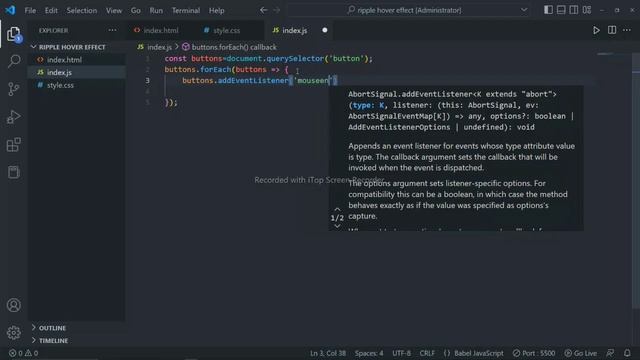Open index.html in the explorer tree
This screenshot has width=640, height=360.
pos(64,60)
